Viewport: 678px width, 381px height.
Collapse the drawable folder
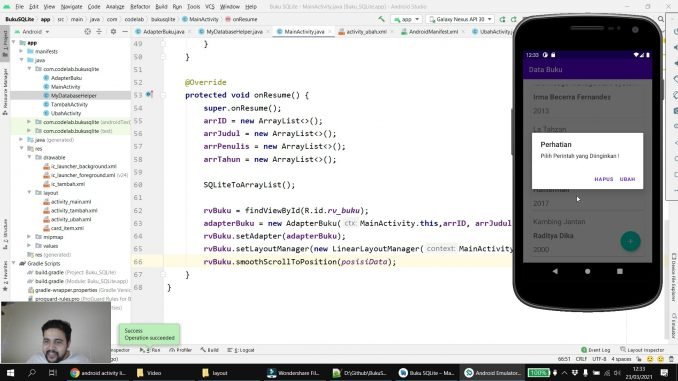click(29, 157)
